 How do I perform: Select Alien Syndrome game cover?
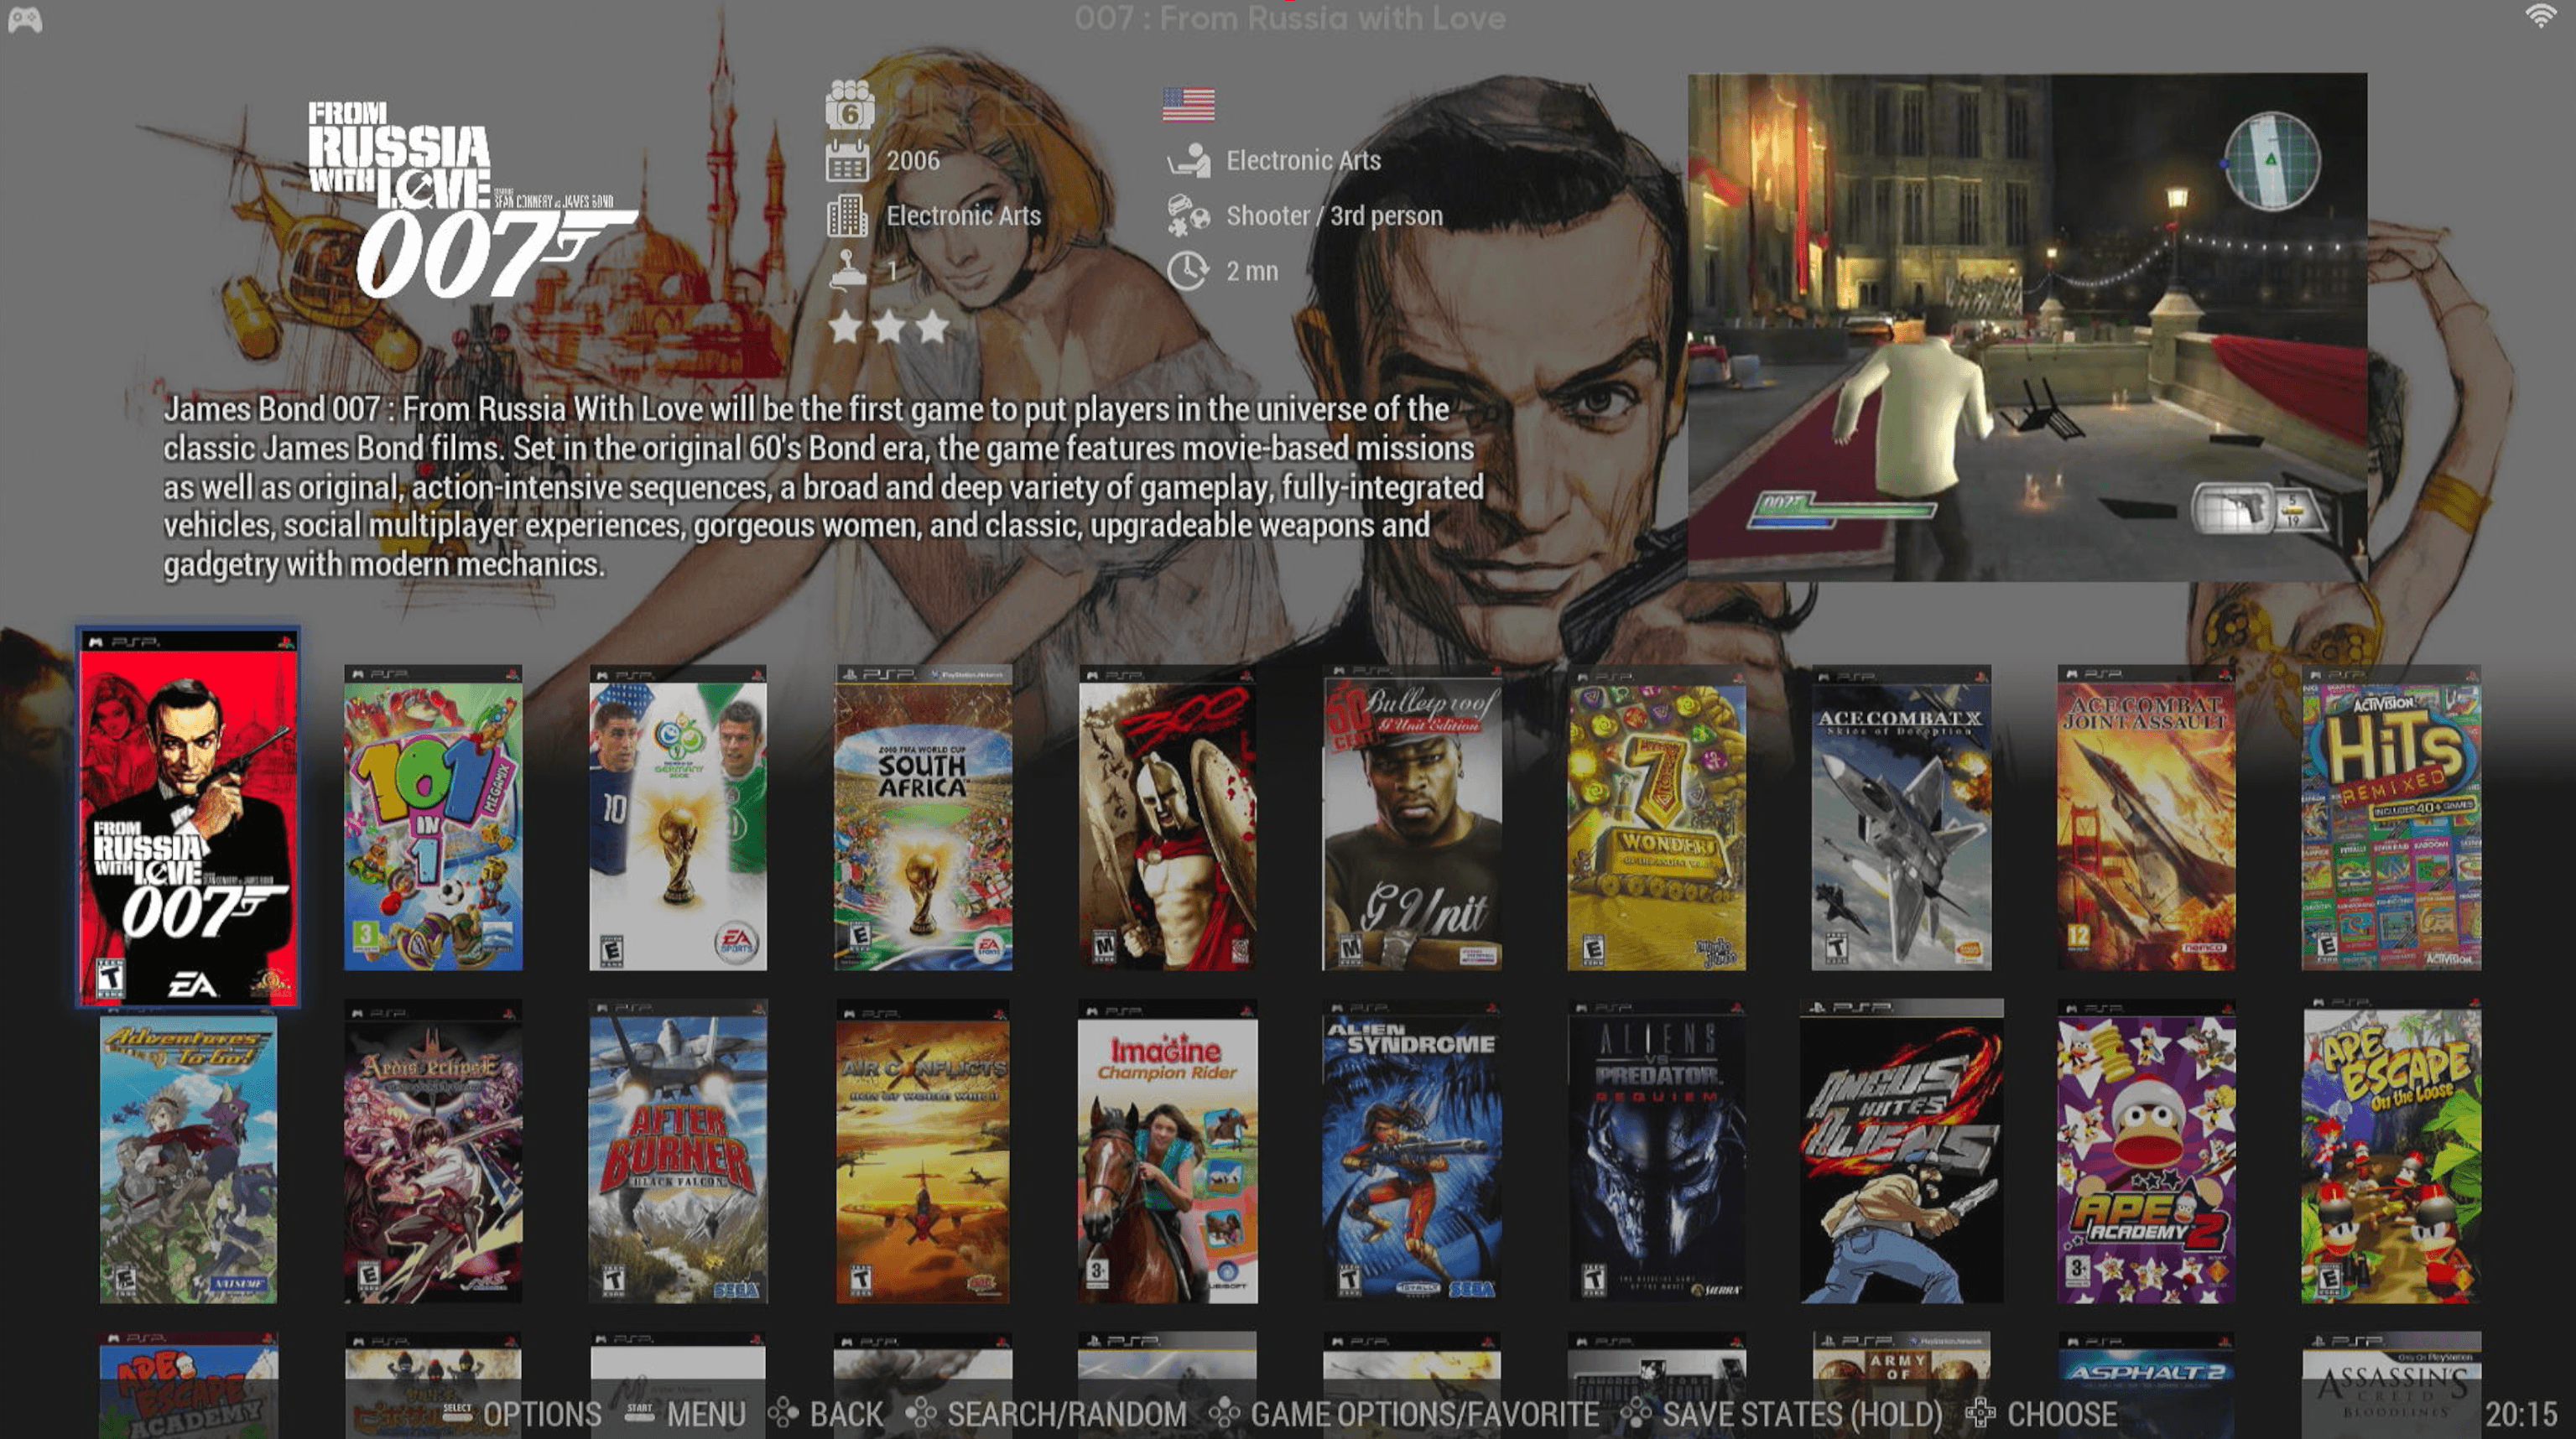coord(1411,1152)
